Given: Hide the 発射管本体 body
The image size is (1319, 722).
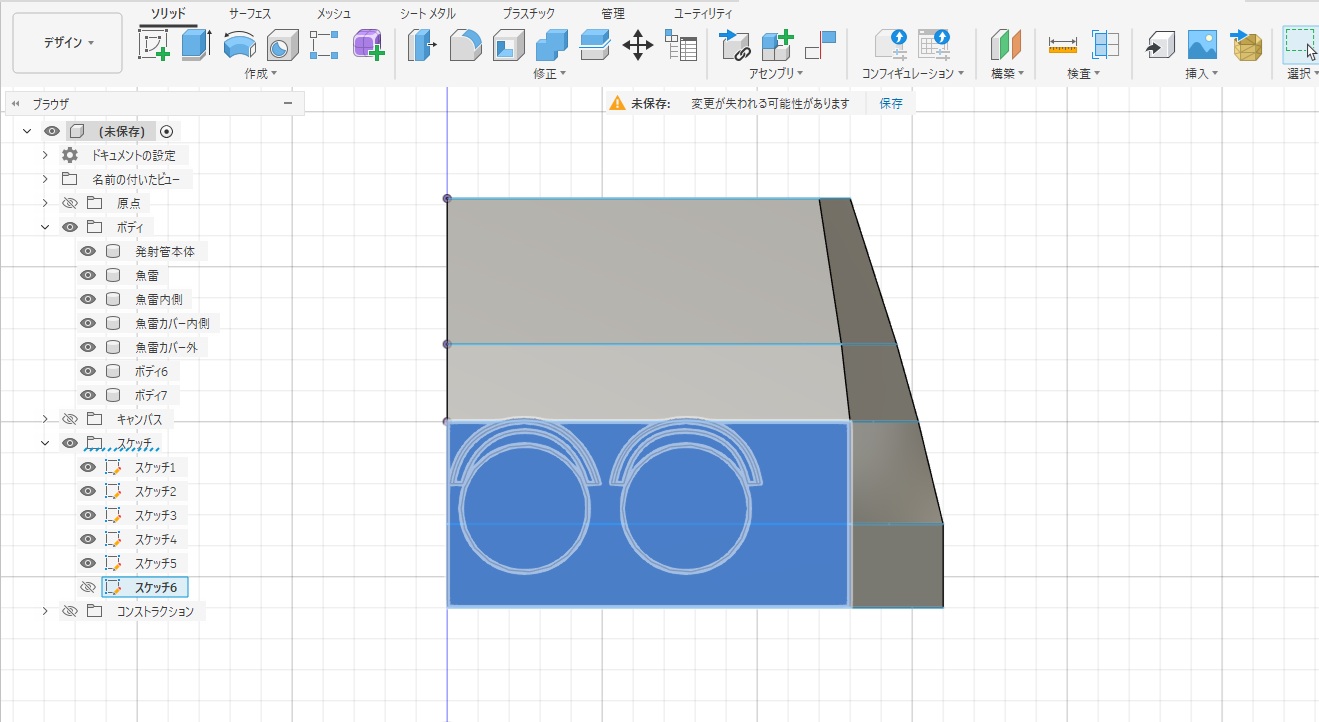Looking at the screenshot, I should click(88, 252).
